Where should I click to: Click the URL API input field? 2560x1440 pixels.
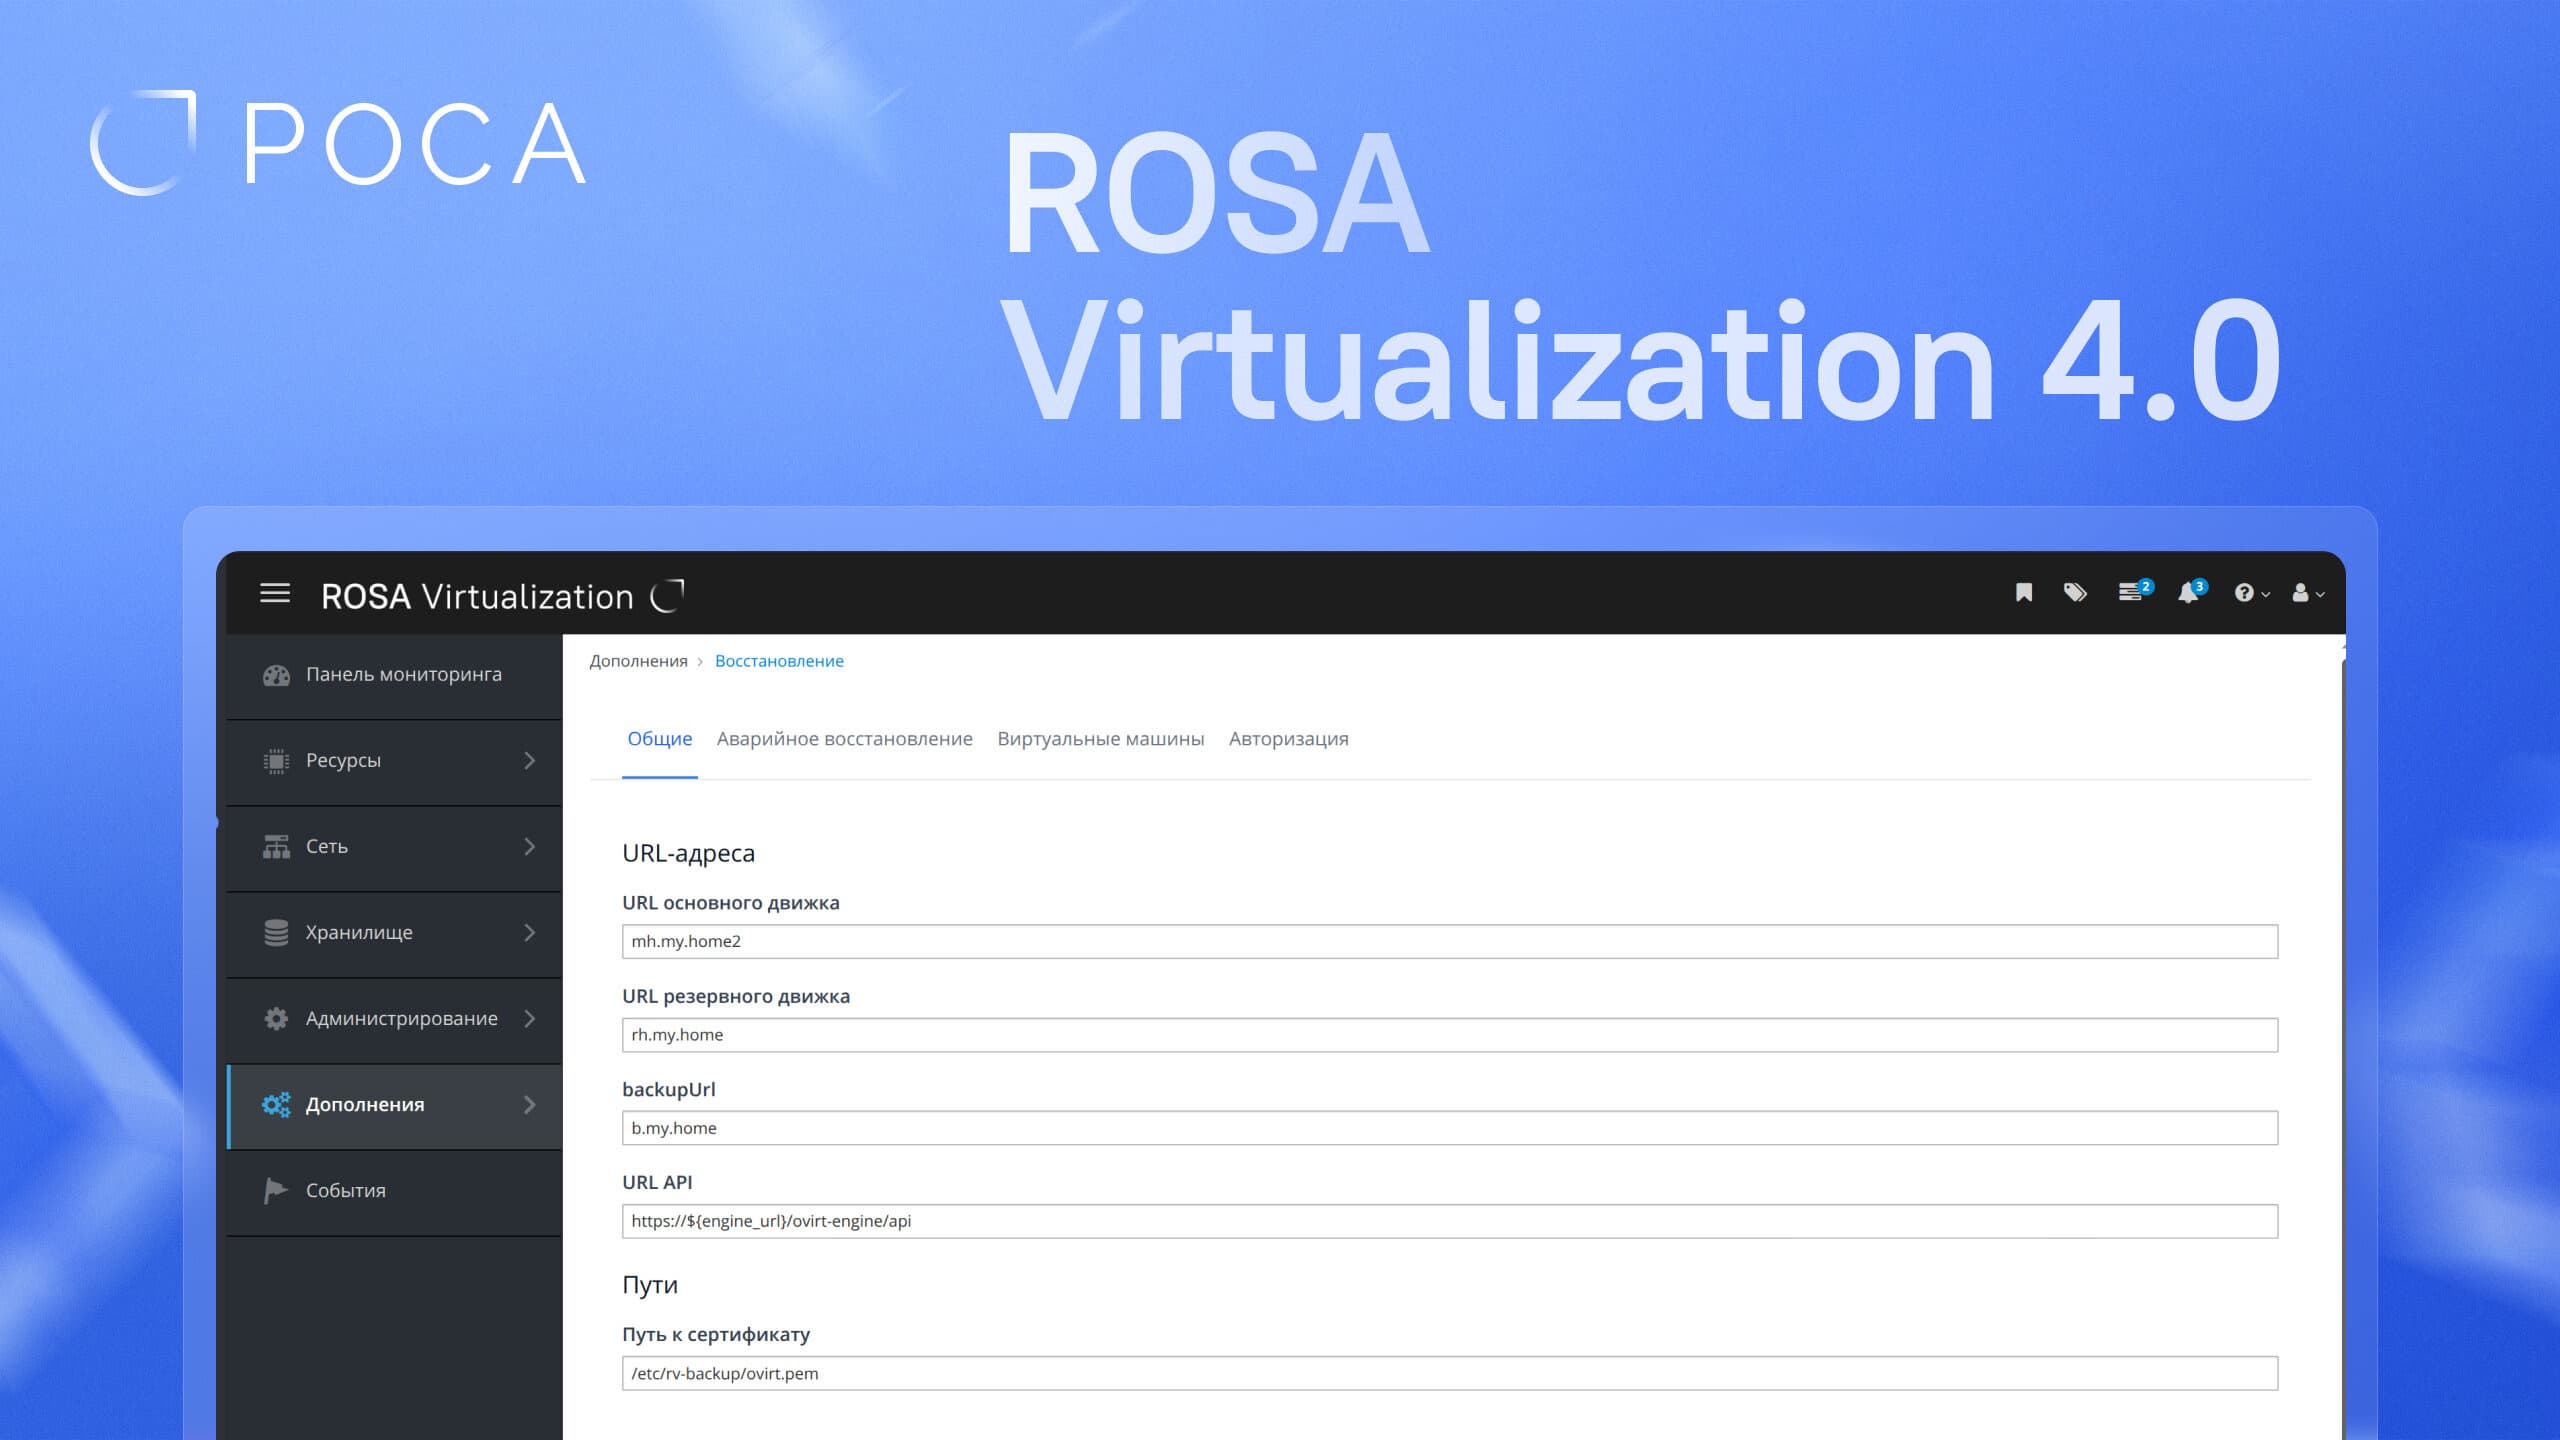pyautogui.click(x=1449, y=1221)
